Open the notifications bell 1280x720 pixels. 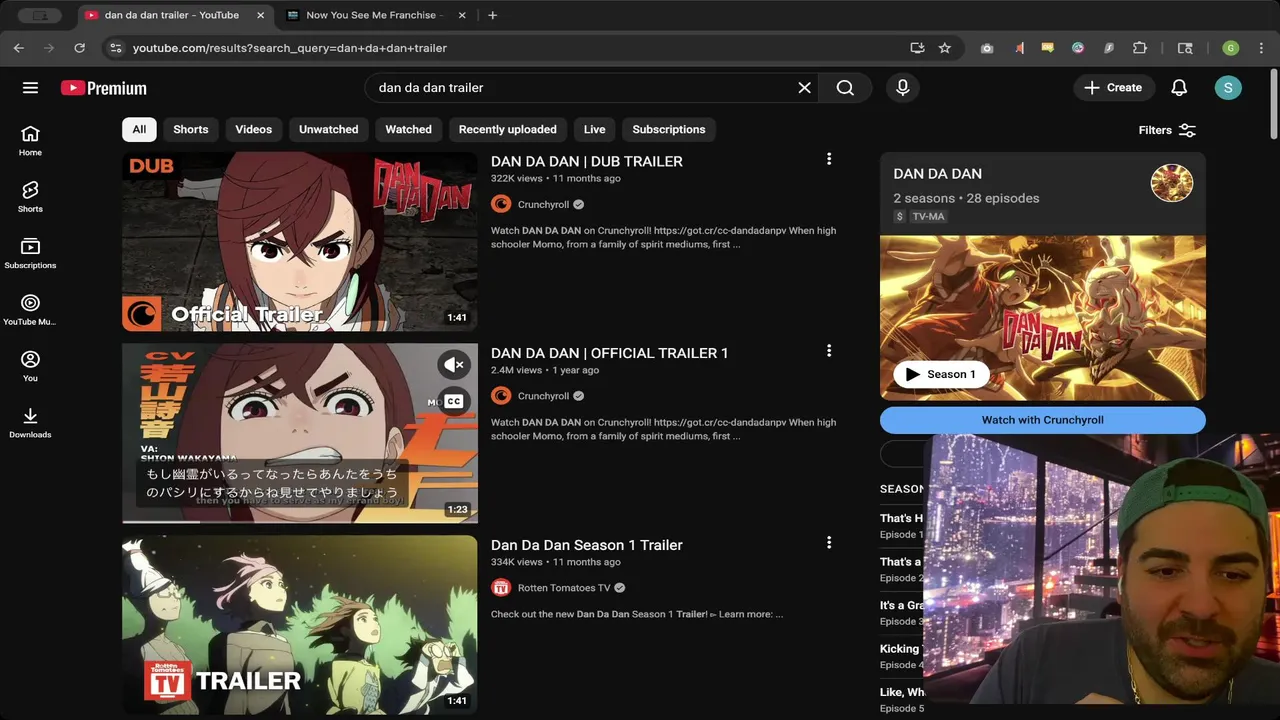1179,88
